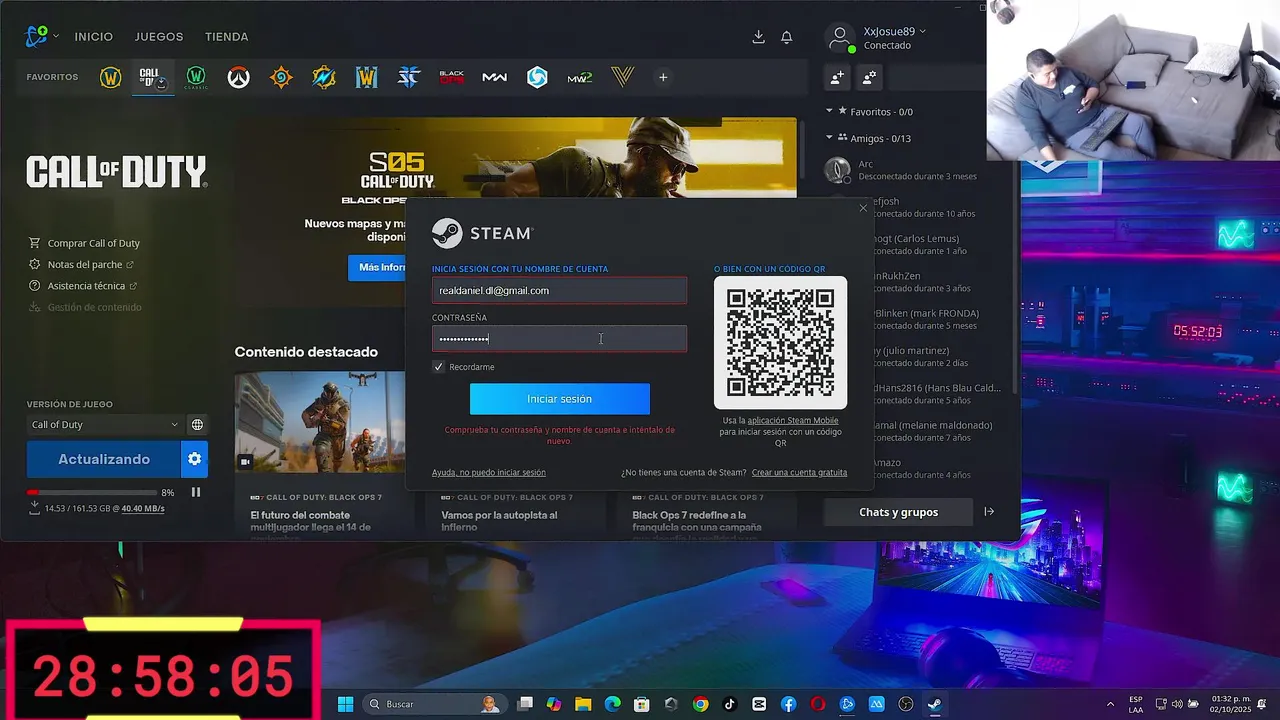Expand Call of Duty game version dropdown
Image resolution: width=1280 pixels, height=720 pixels.
tap(104, 425)
